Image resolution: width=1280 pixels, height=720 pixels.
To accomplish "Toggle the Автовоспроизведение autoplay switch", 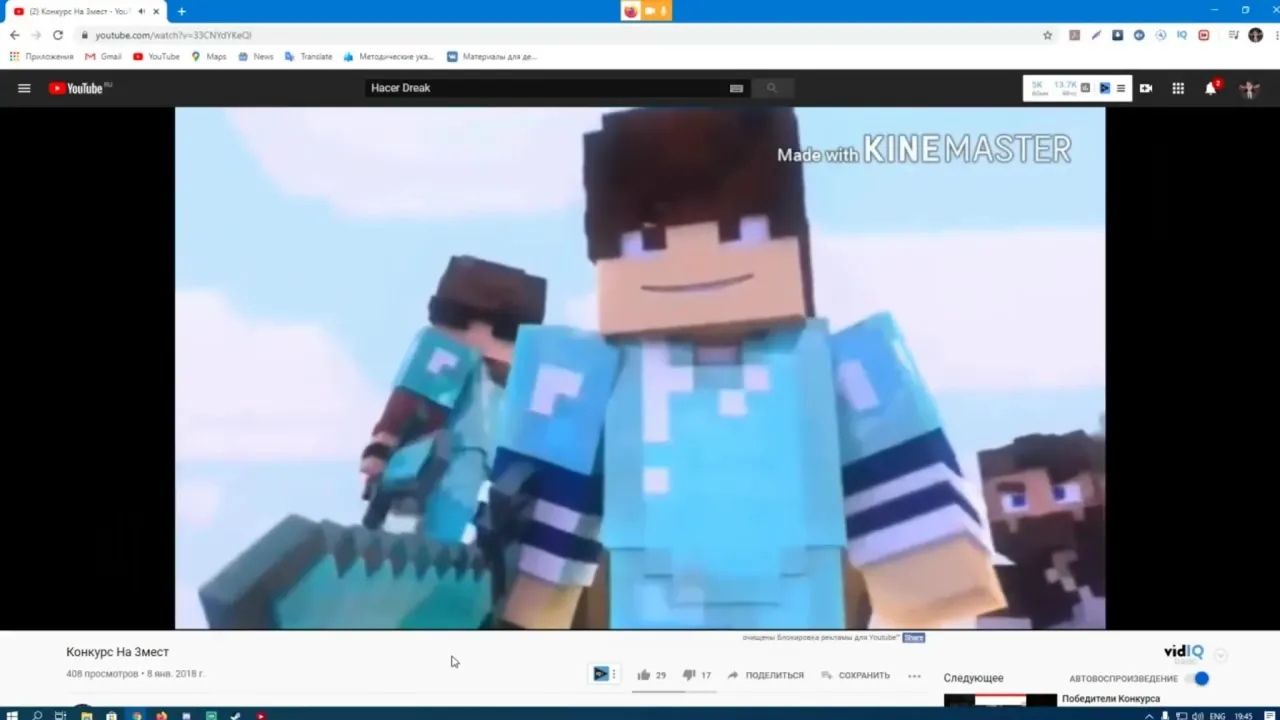I will pos(1198,678).
